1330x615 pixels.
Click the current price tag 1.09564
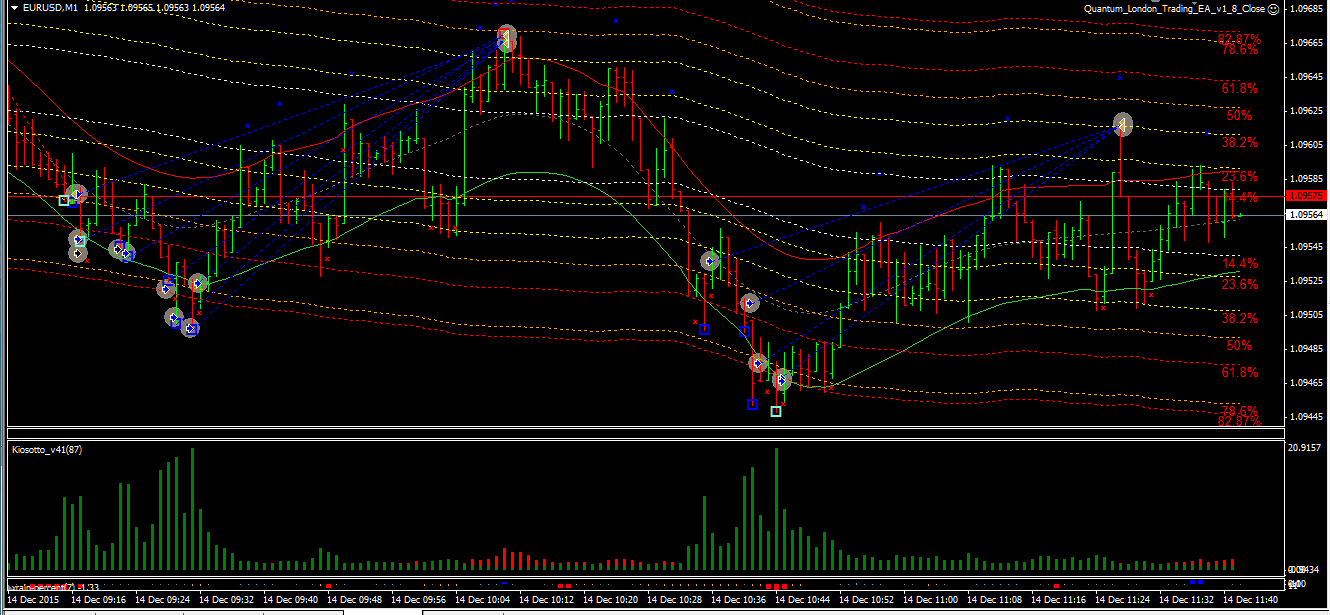coord(1305,214)
